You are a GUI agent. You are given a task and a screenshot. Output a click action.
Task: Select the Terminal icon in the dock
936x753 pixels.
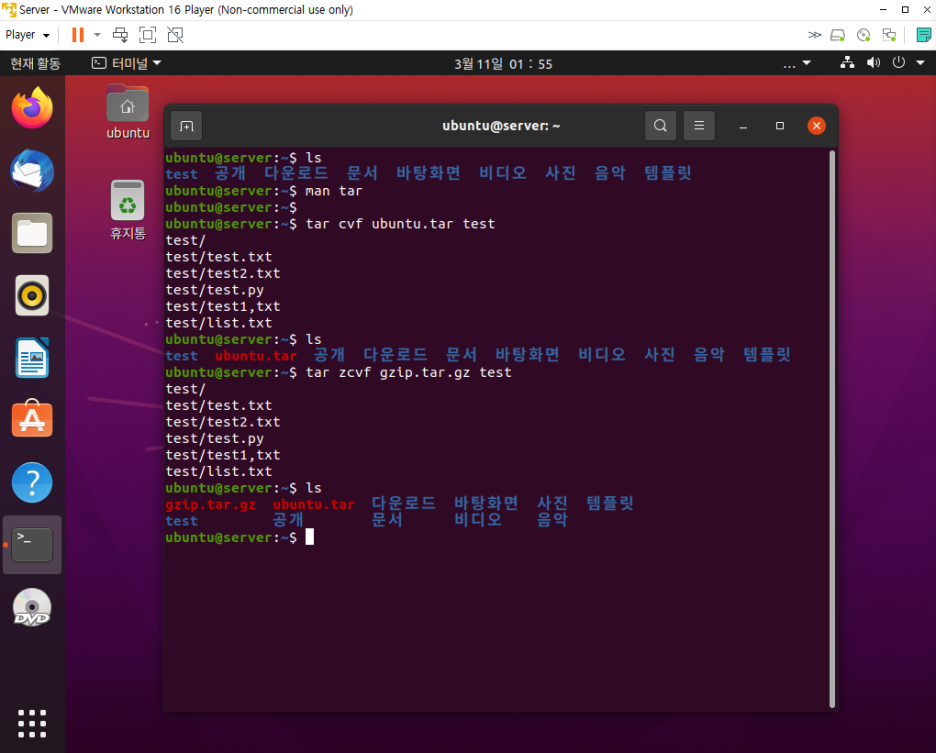click(32, 545)
